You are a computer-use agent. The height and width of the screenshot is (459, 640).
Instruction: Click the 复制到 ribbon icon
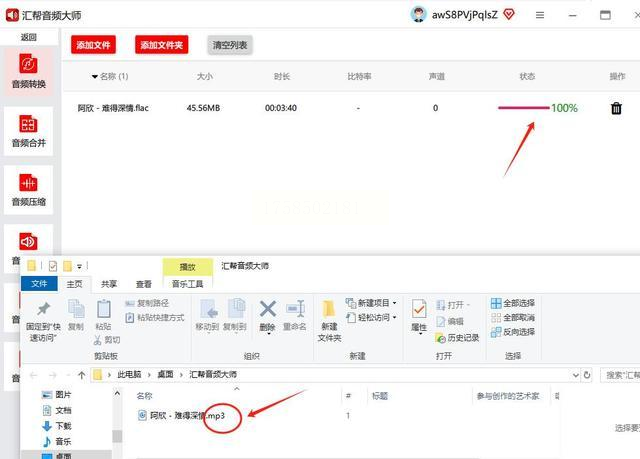tap(236, 309)
